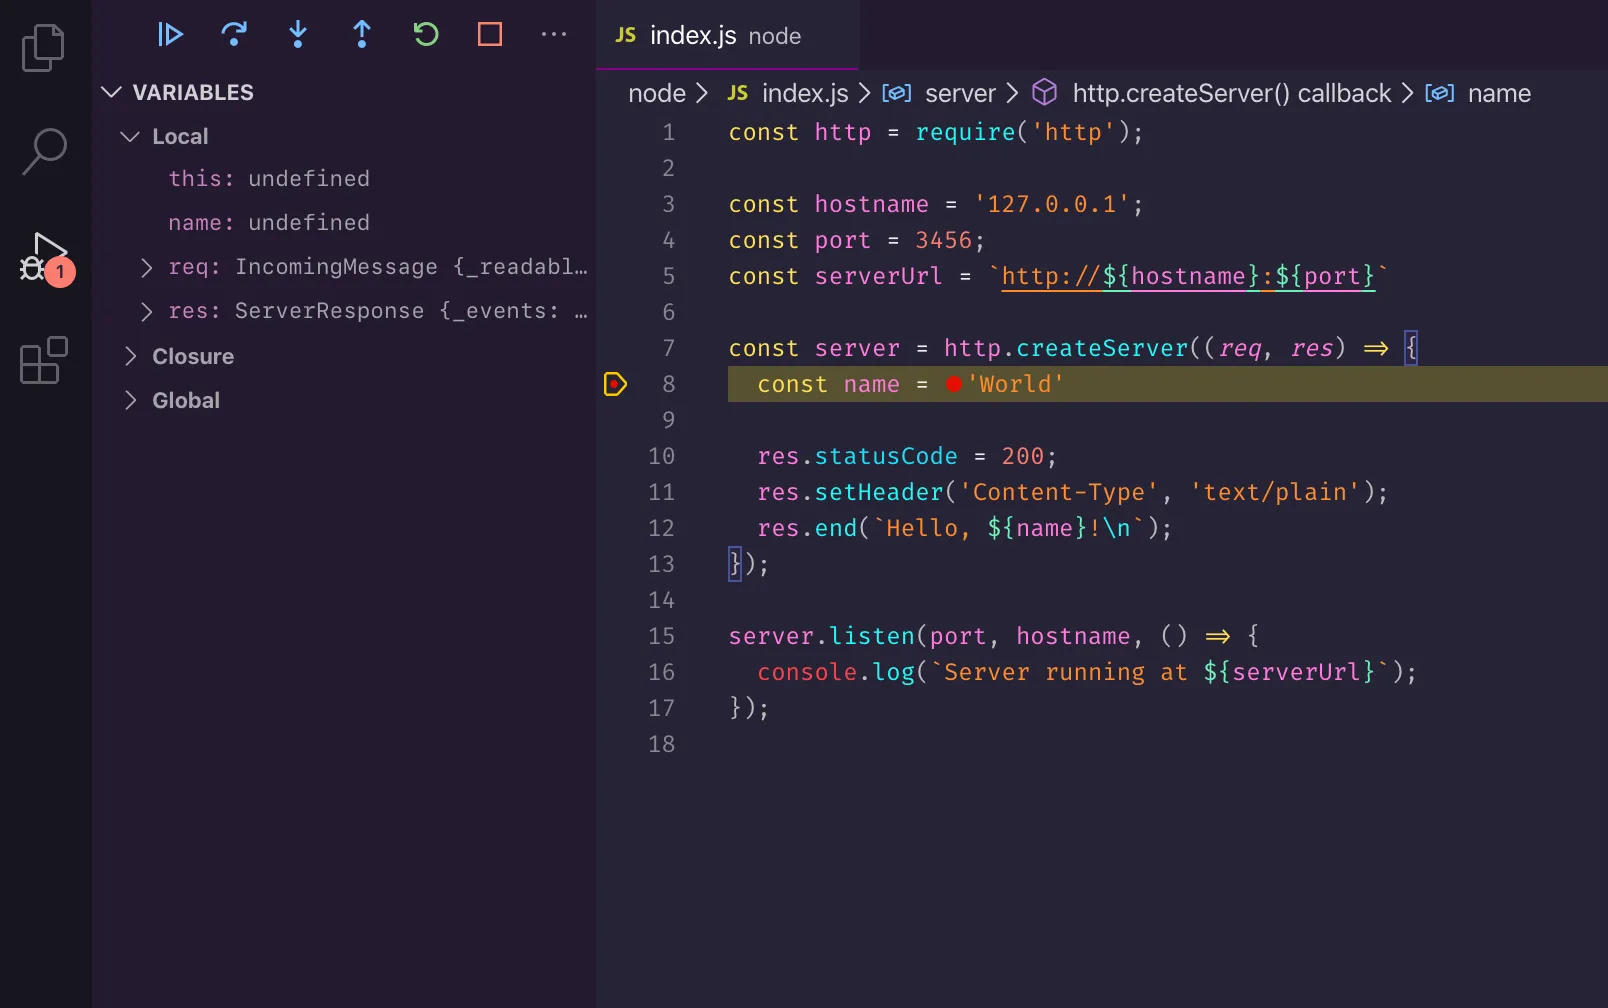
Task: Restart the debug session
Action: click(426, 35)
